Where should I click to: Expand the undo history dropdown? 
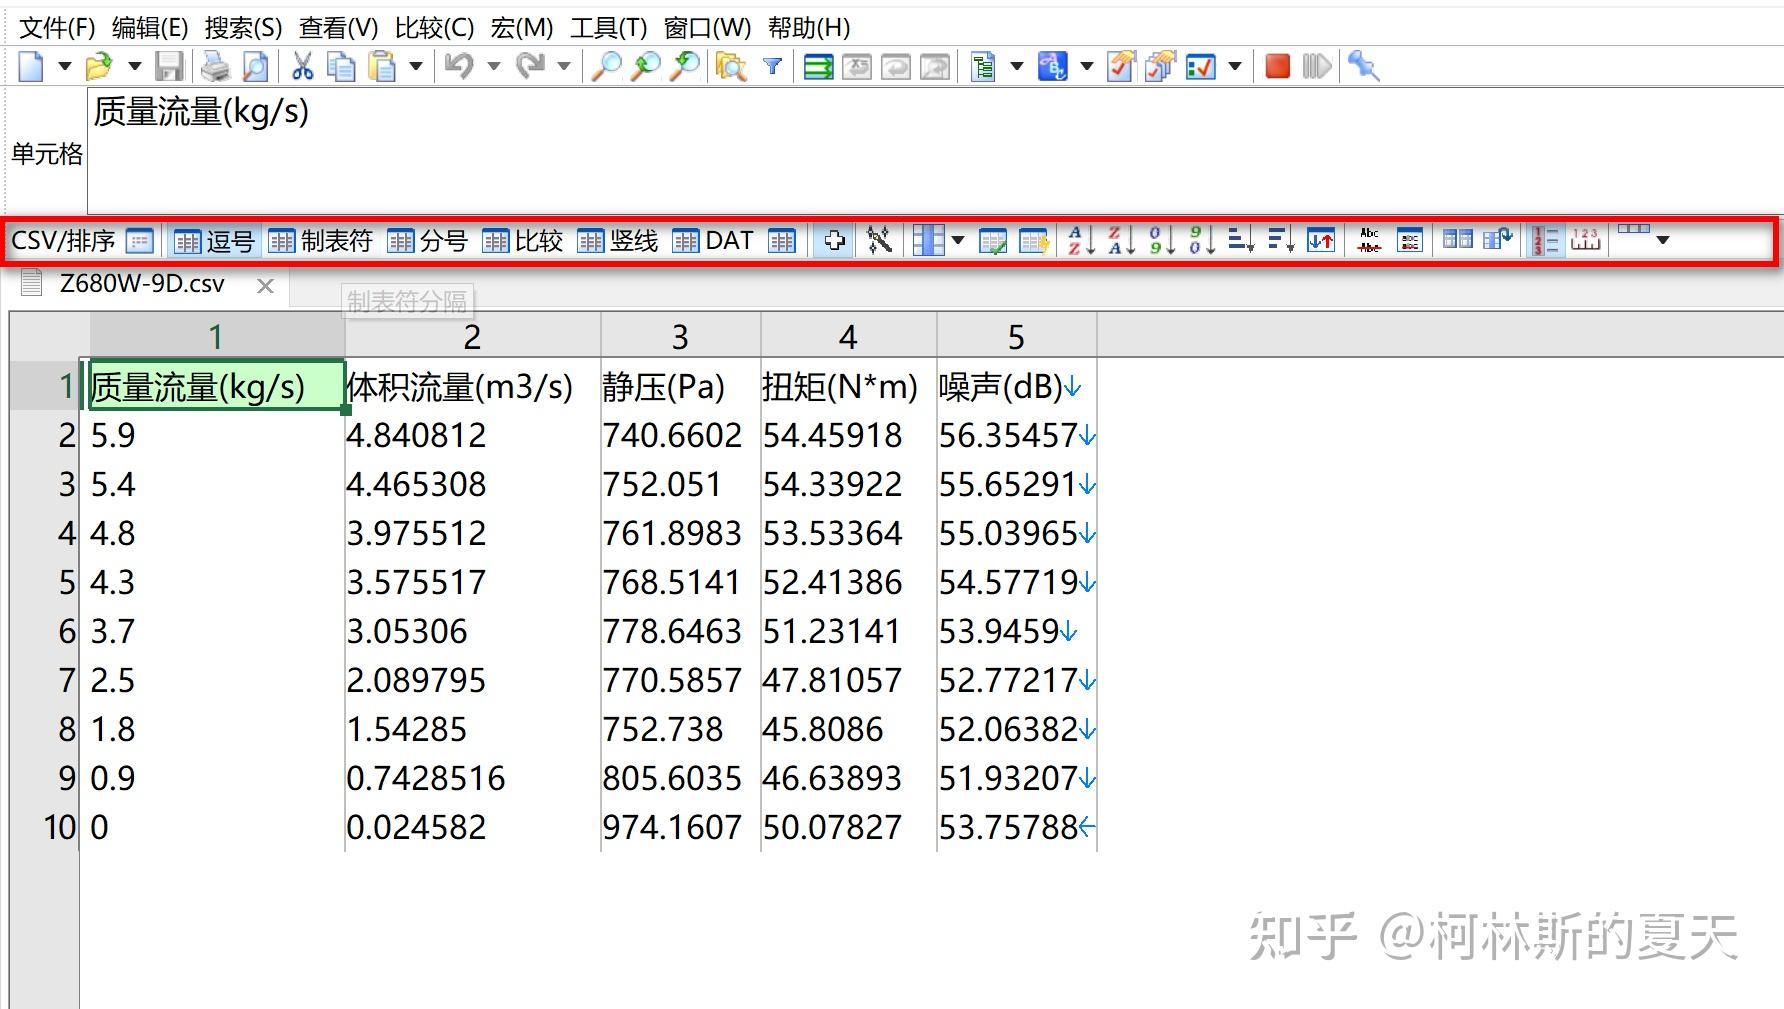coord(492,66)
